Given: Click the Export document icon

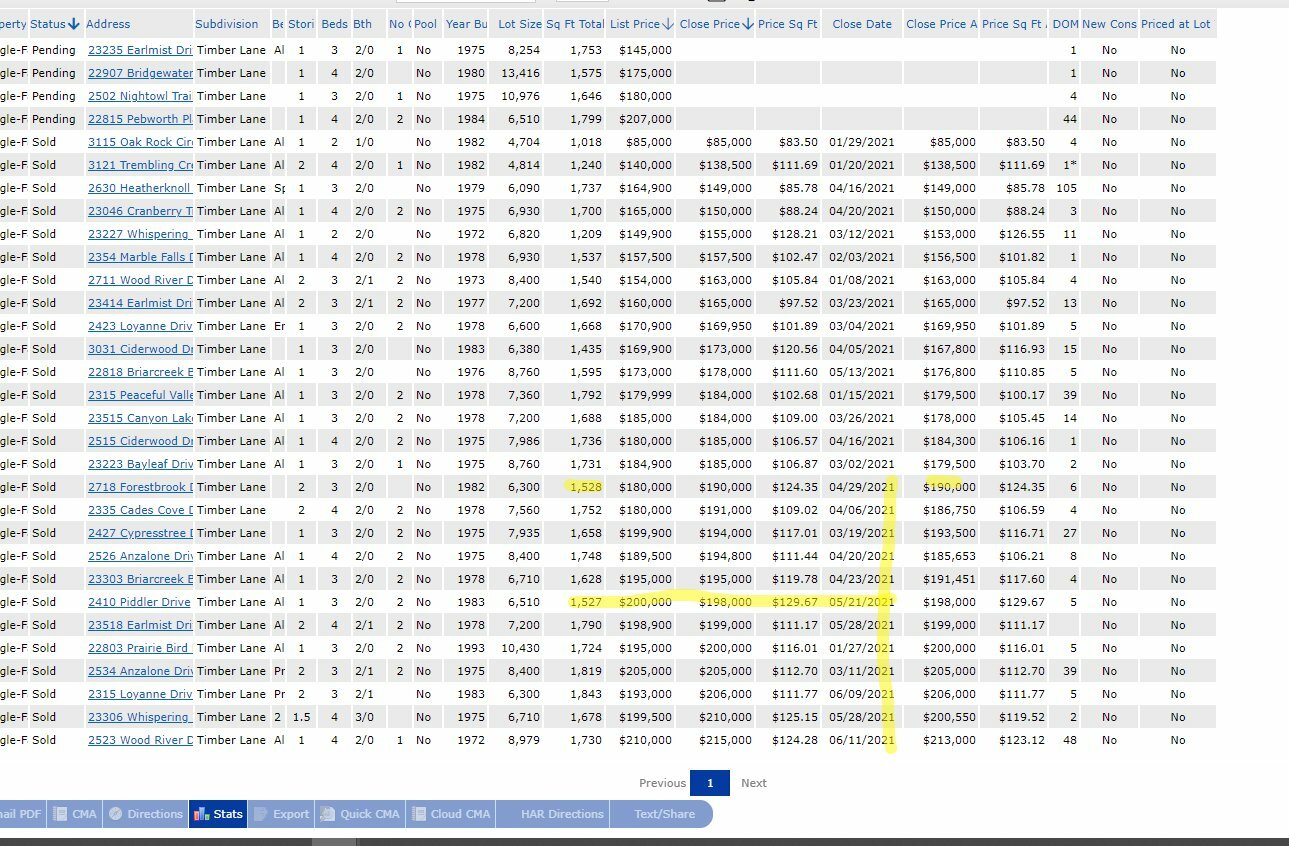Looking at the screenshot, I should click(x=260, y=814).
